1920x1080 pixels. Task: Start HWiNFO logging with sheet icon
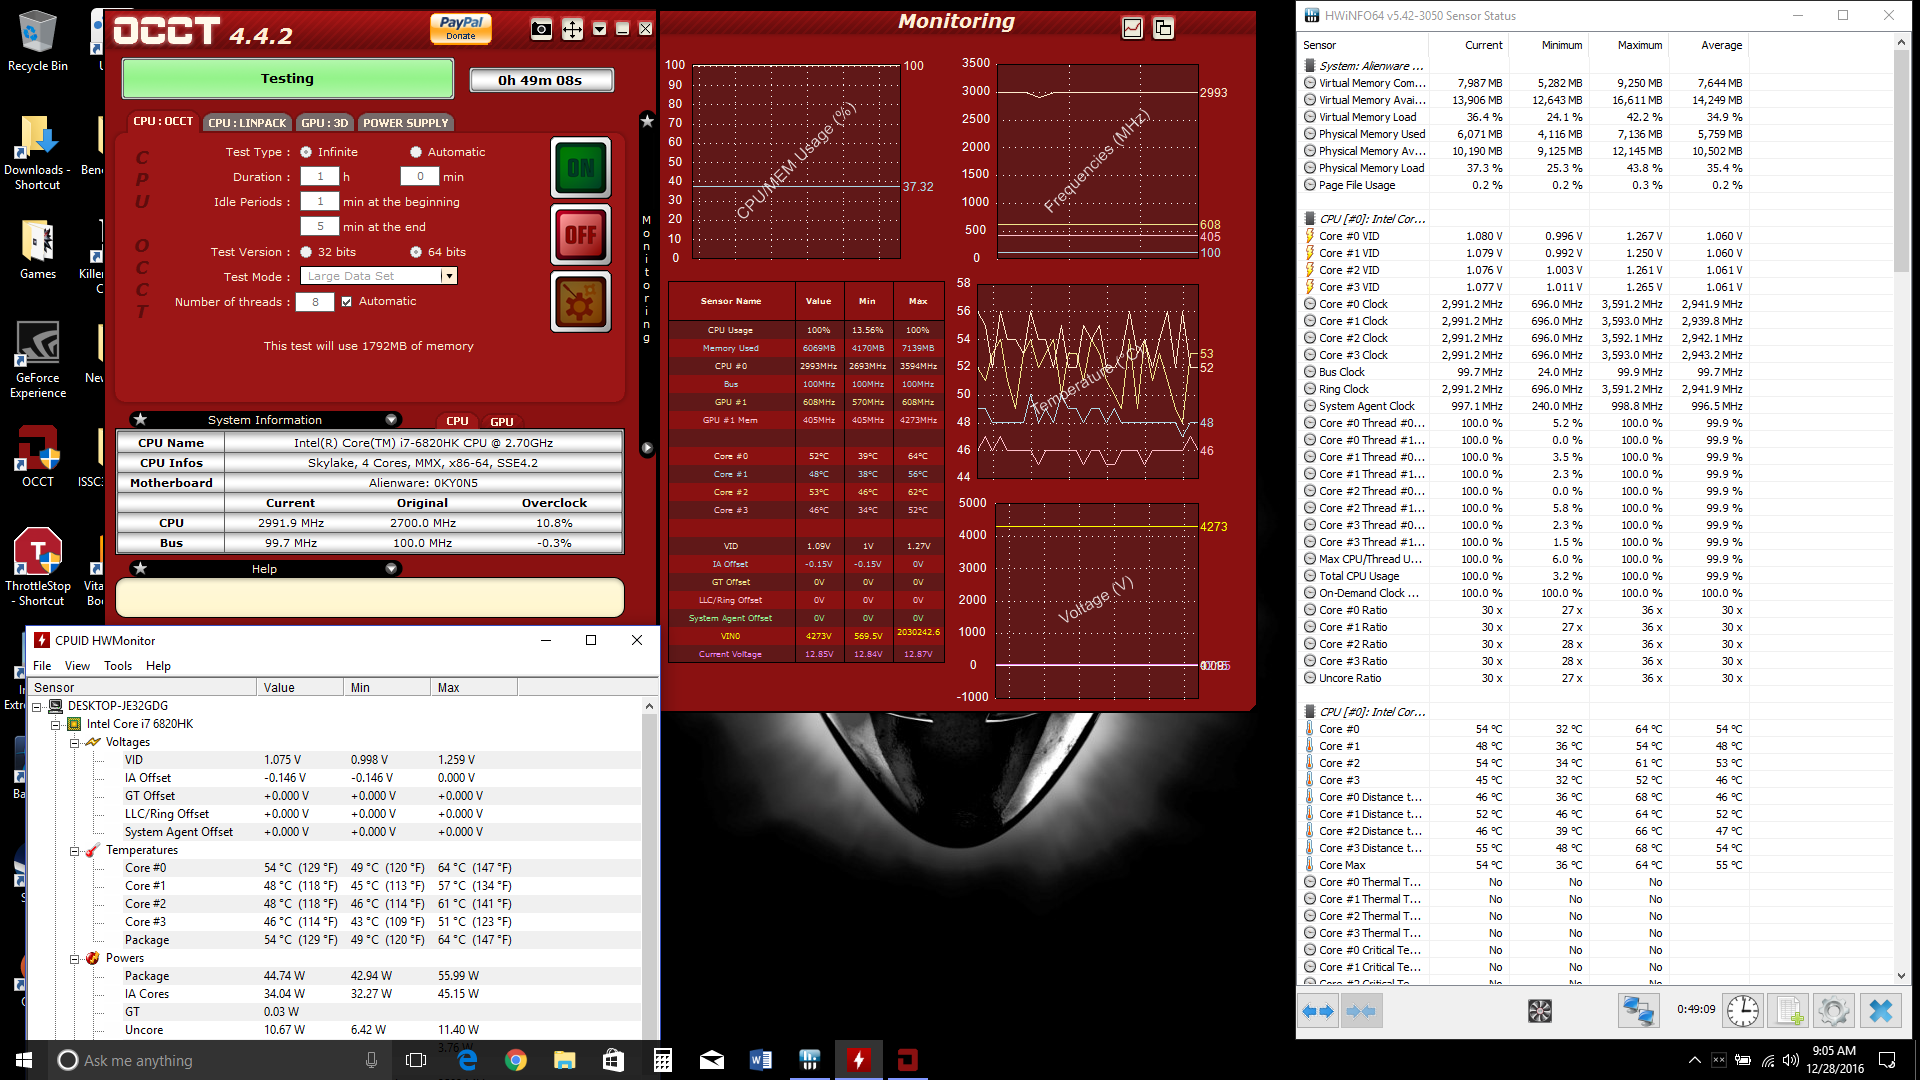(x=1788, y=1011)
